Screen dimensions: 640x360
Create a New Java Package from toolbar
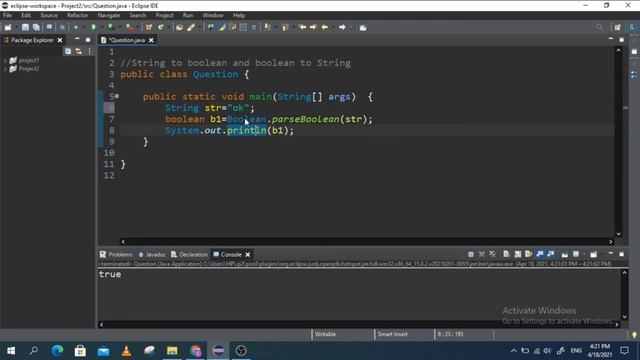(x=149, y=27)
